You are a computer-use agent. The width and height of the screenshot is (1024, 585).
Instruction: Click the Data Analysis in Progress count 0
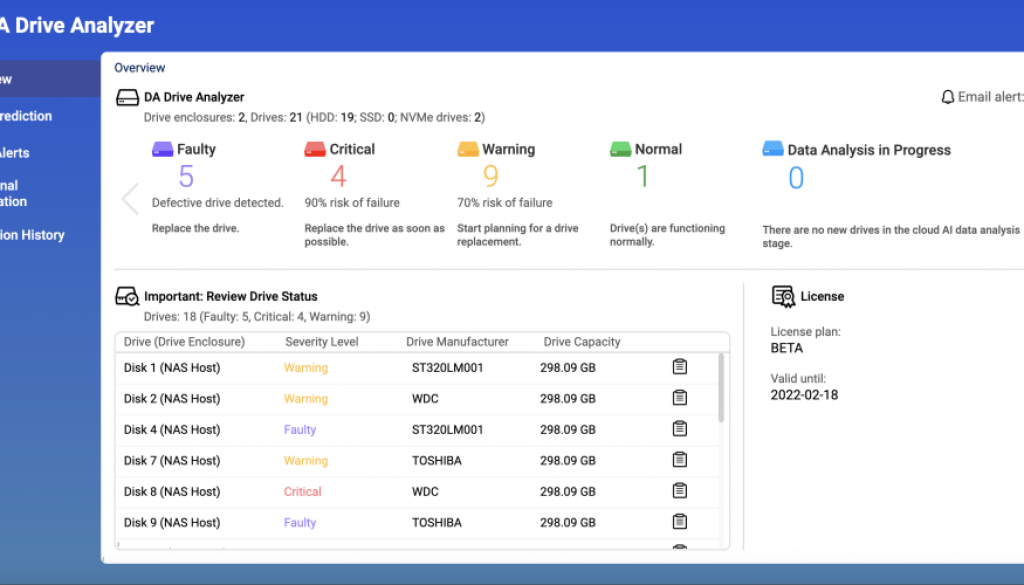point(796,178)
